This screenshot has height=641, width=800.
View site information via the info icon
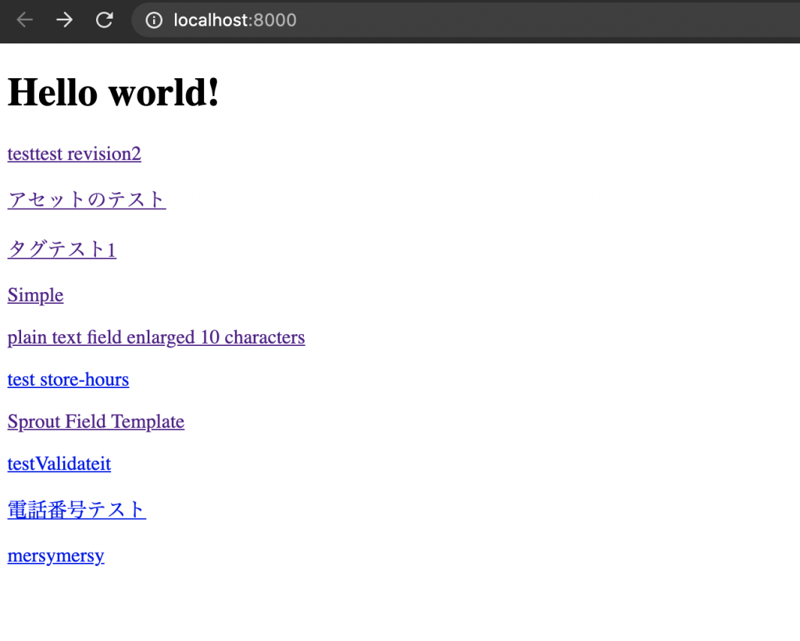(154, 20)
